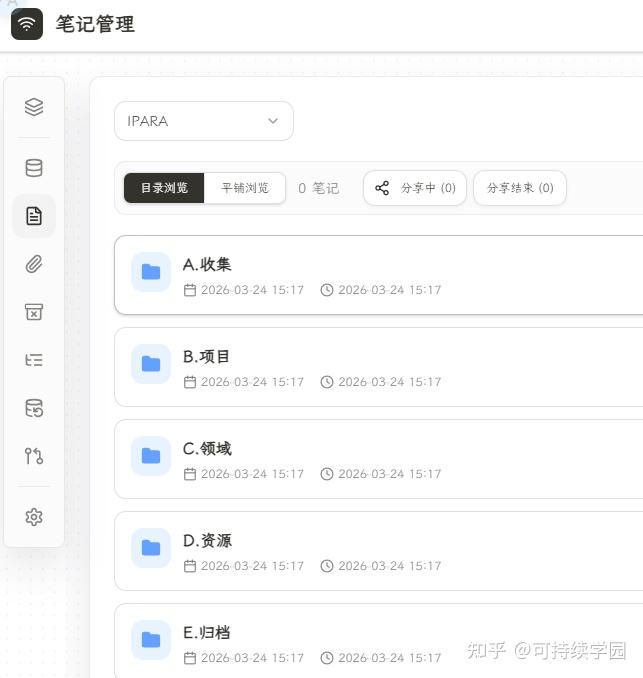Open the C.领域 folder card

coord(378,459)
